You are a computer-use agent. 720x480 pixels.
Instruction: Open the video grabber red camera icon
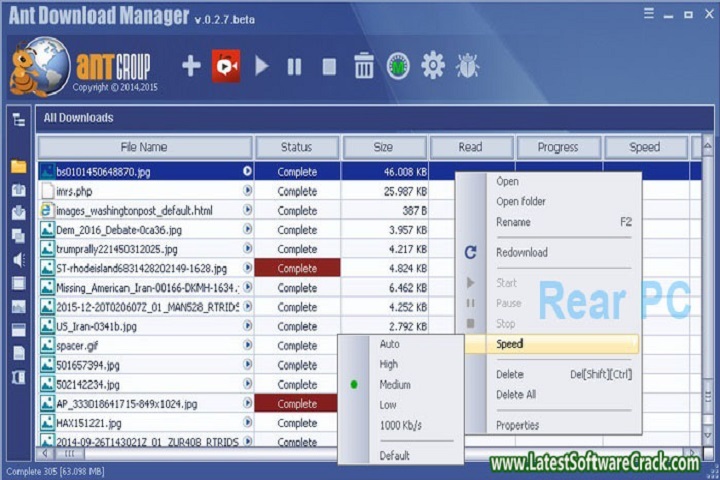(226, 66)
